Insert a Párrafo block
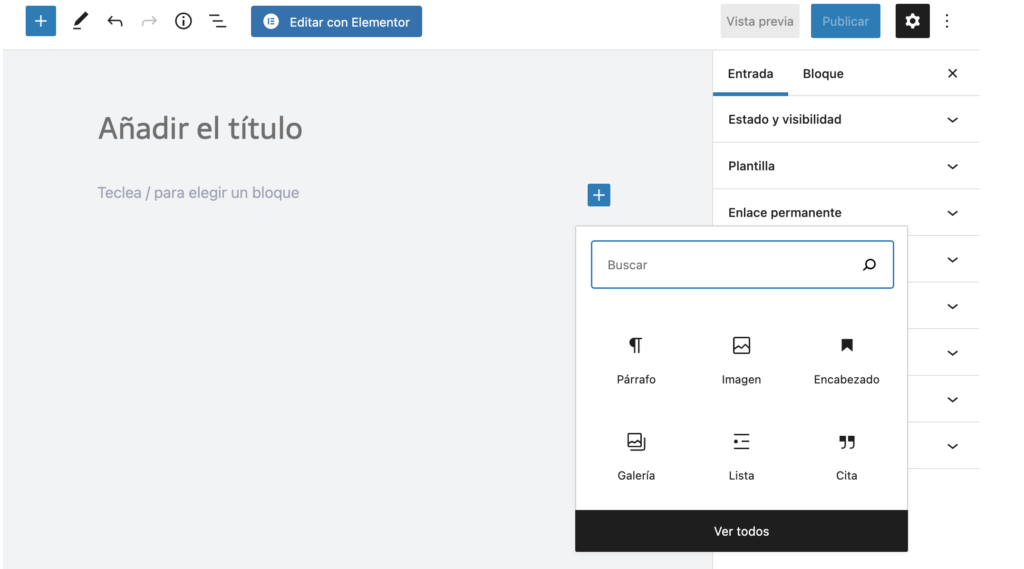The image size is (1024, 569). click(x=636, y=360)
